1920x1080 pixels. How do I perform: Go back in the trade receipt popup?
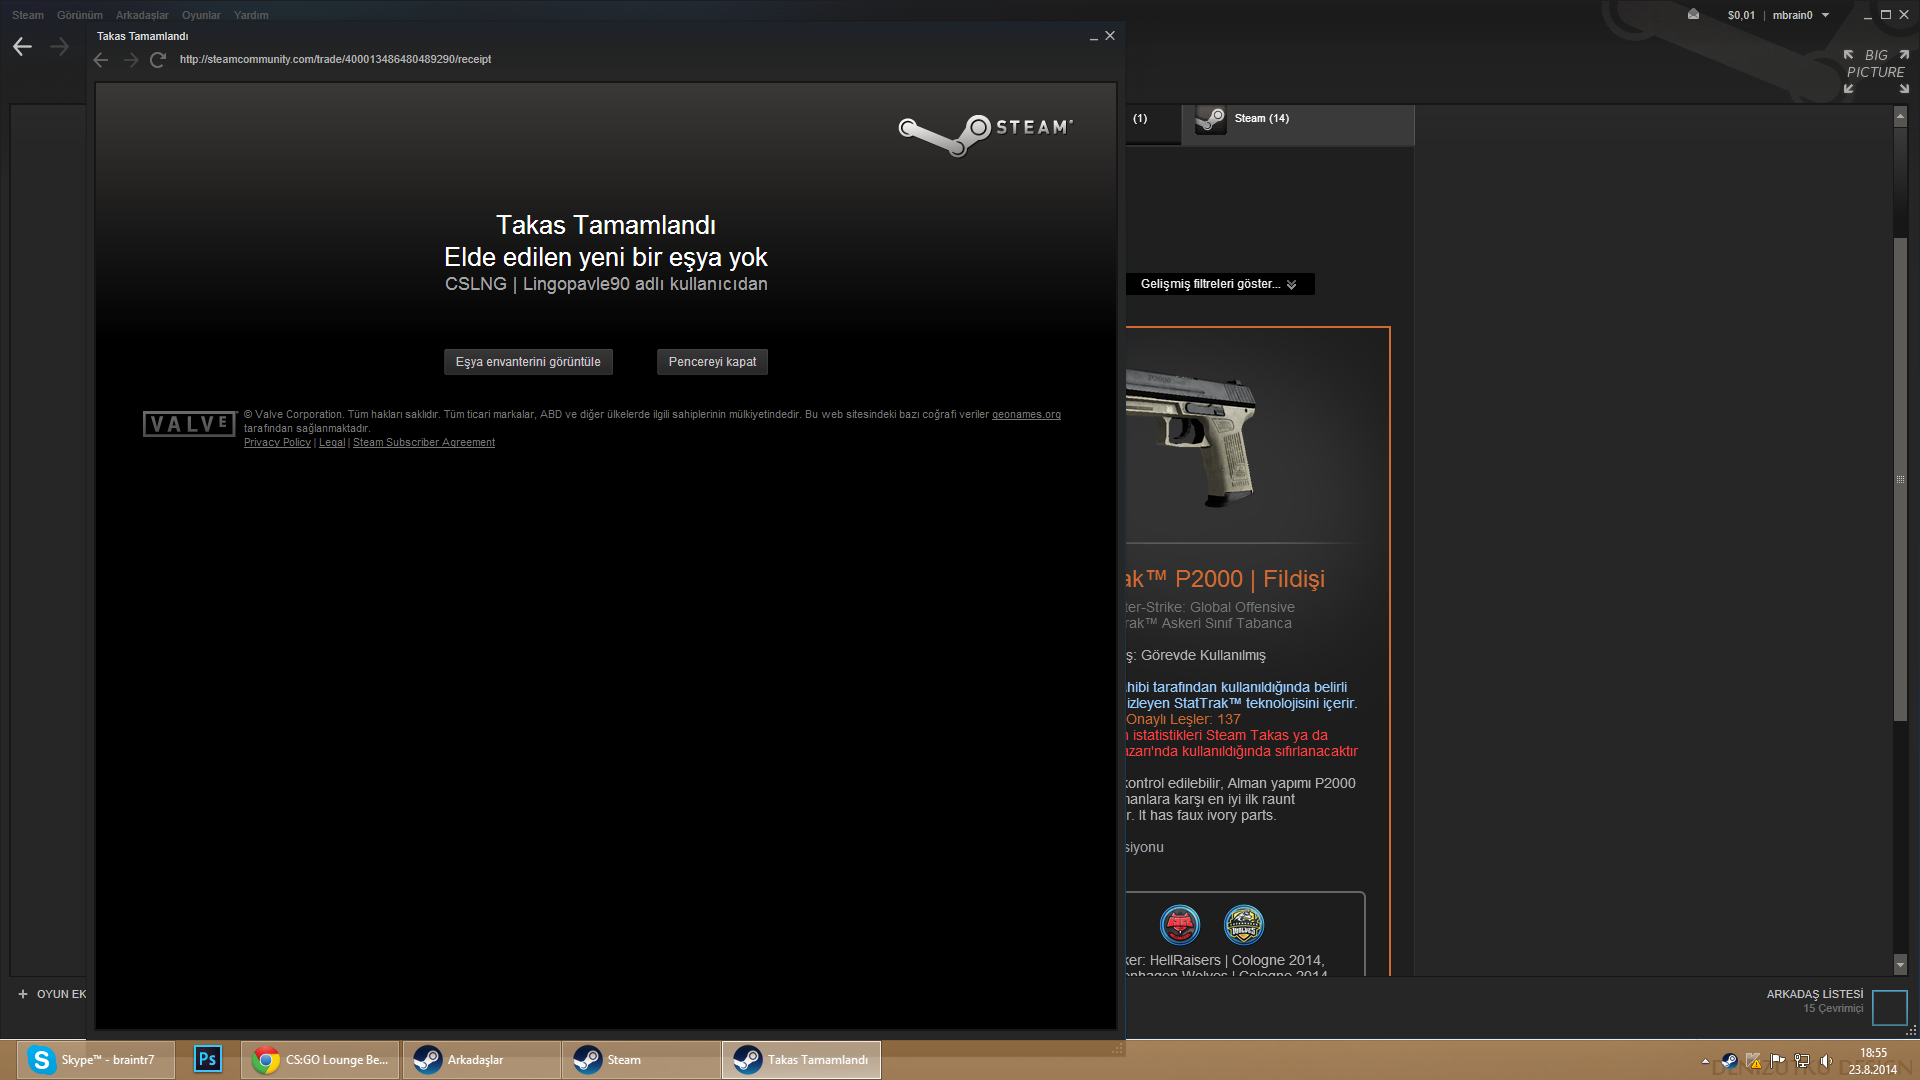pyautogui.click(x=101, y=60)
